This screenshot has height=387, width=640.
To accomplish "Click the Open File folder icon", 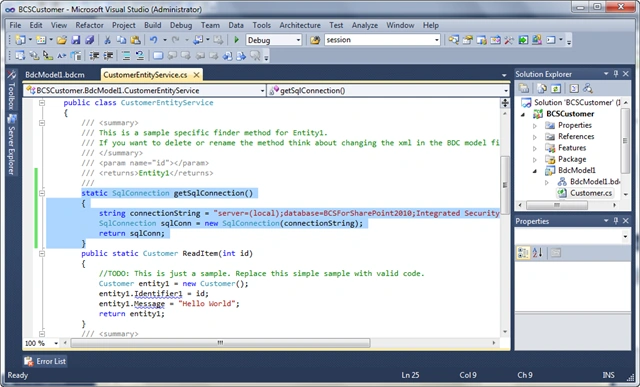I will coord(62,40).
